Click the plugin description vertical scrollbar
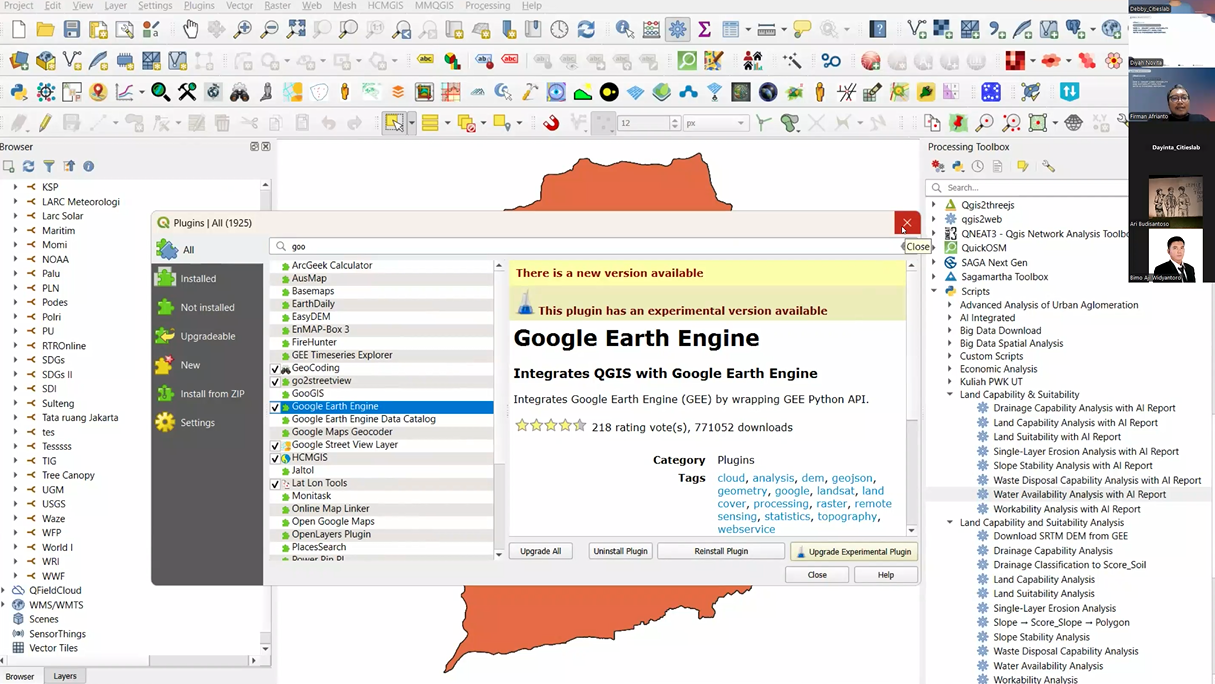1215x684 pixels. click(x=911, y=398)
